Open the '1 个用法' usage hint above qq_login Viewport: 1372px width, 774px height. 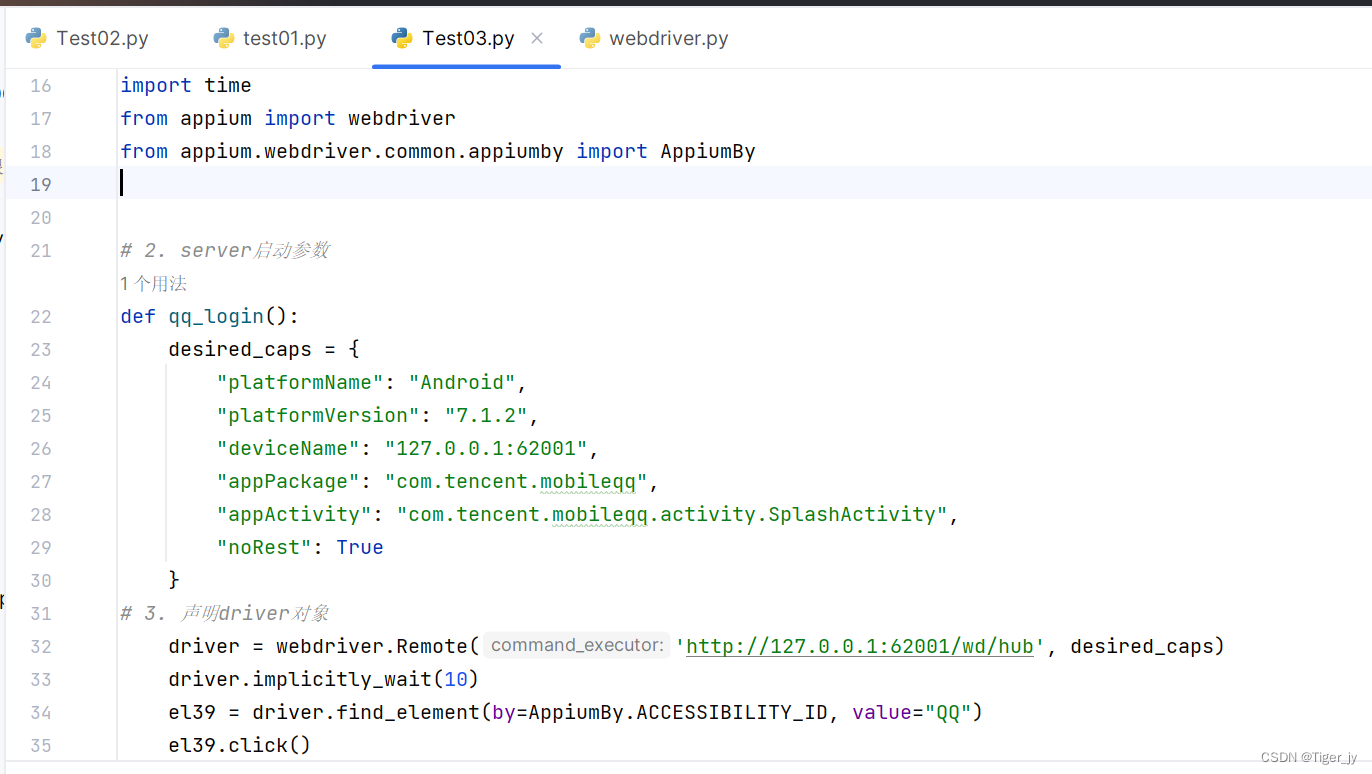[153, 283]
